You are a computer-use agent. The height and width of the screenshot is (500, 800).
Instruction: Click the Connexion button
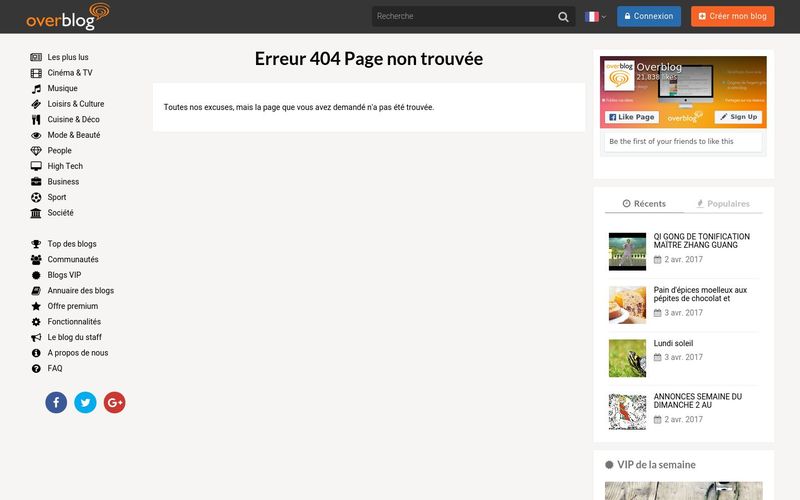648,16
